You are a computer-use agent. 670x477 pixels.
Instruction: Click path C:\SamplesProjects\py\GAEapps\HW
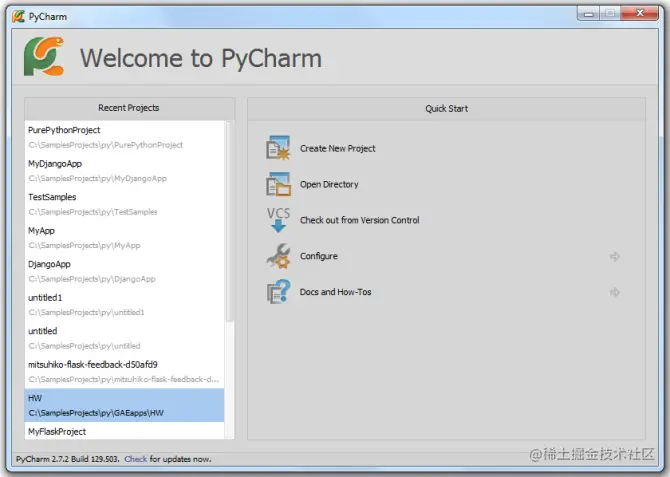[96, 413]
